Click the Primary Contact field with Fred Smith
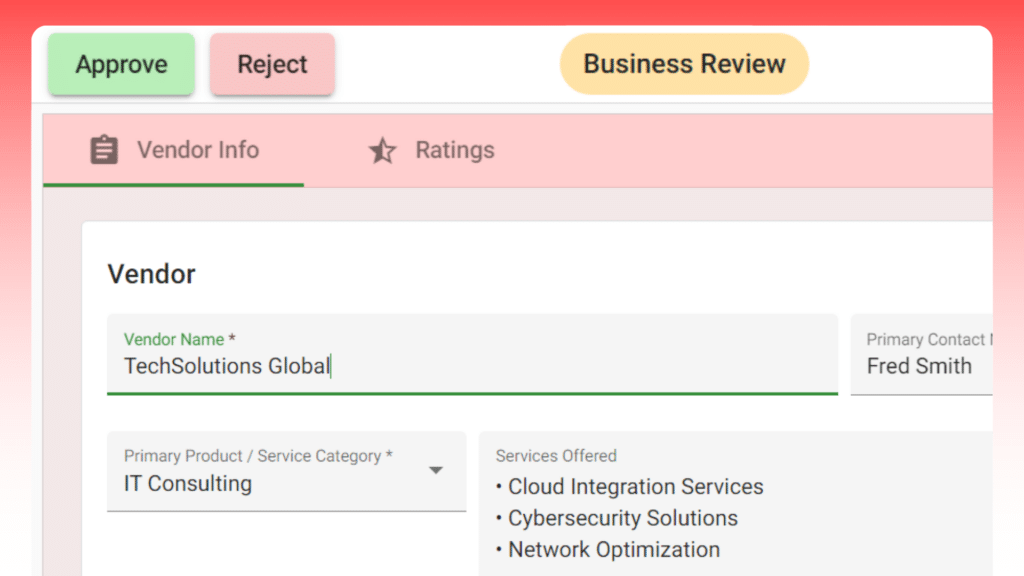Viewport: 1024px width, 576px height. point(921,355)
